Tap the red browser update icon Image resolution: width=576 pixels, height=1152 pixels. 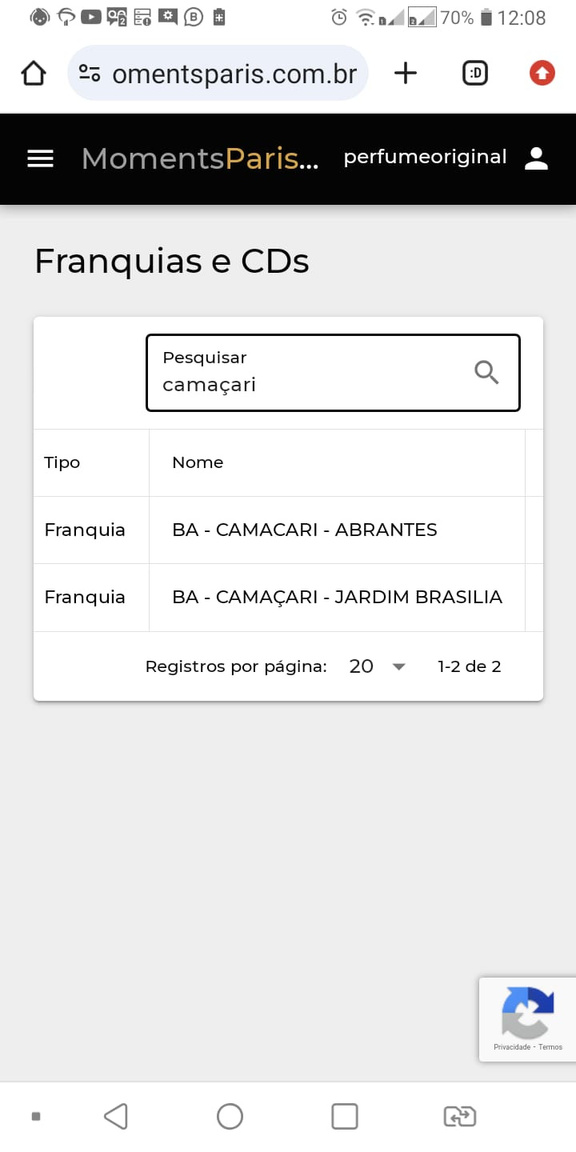click(542, 73)
